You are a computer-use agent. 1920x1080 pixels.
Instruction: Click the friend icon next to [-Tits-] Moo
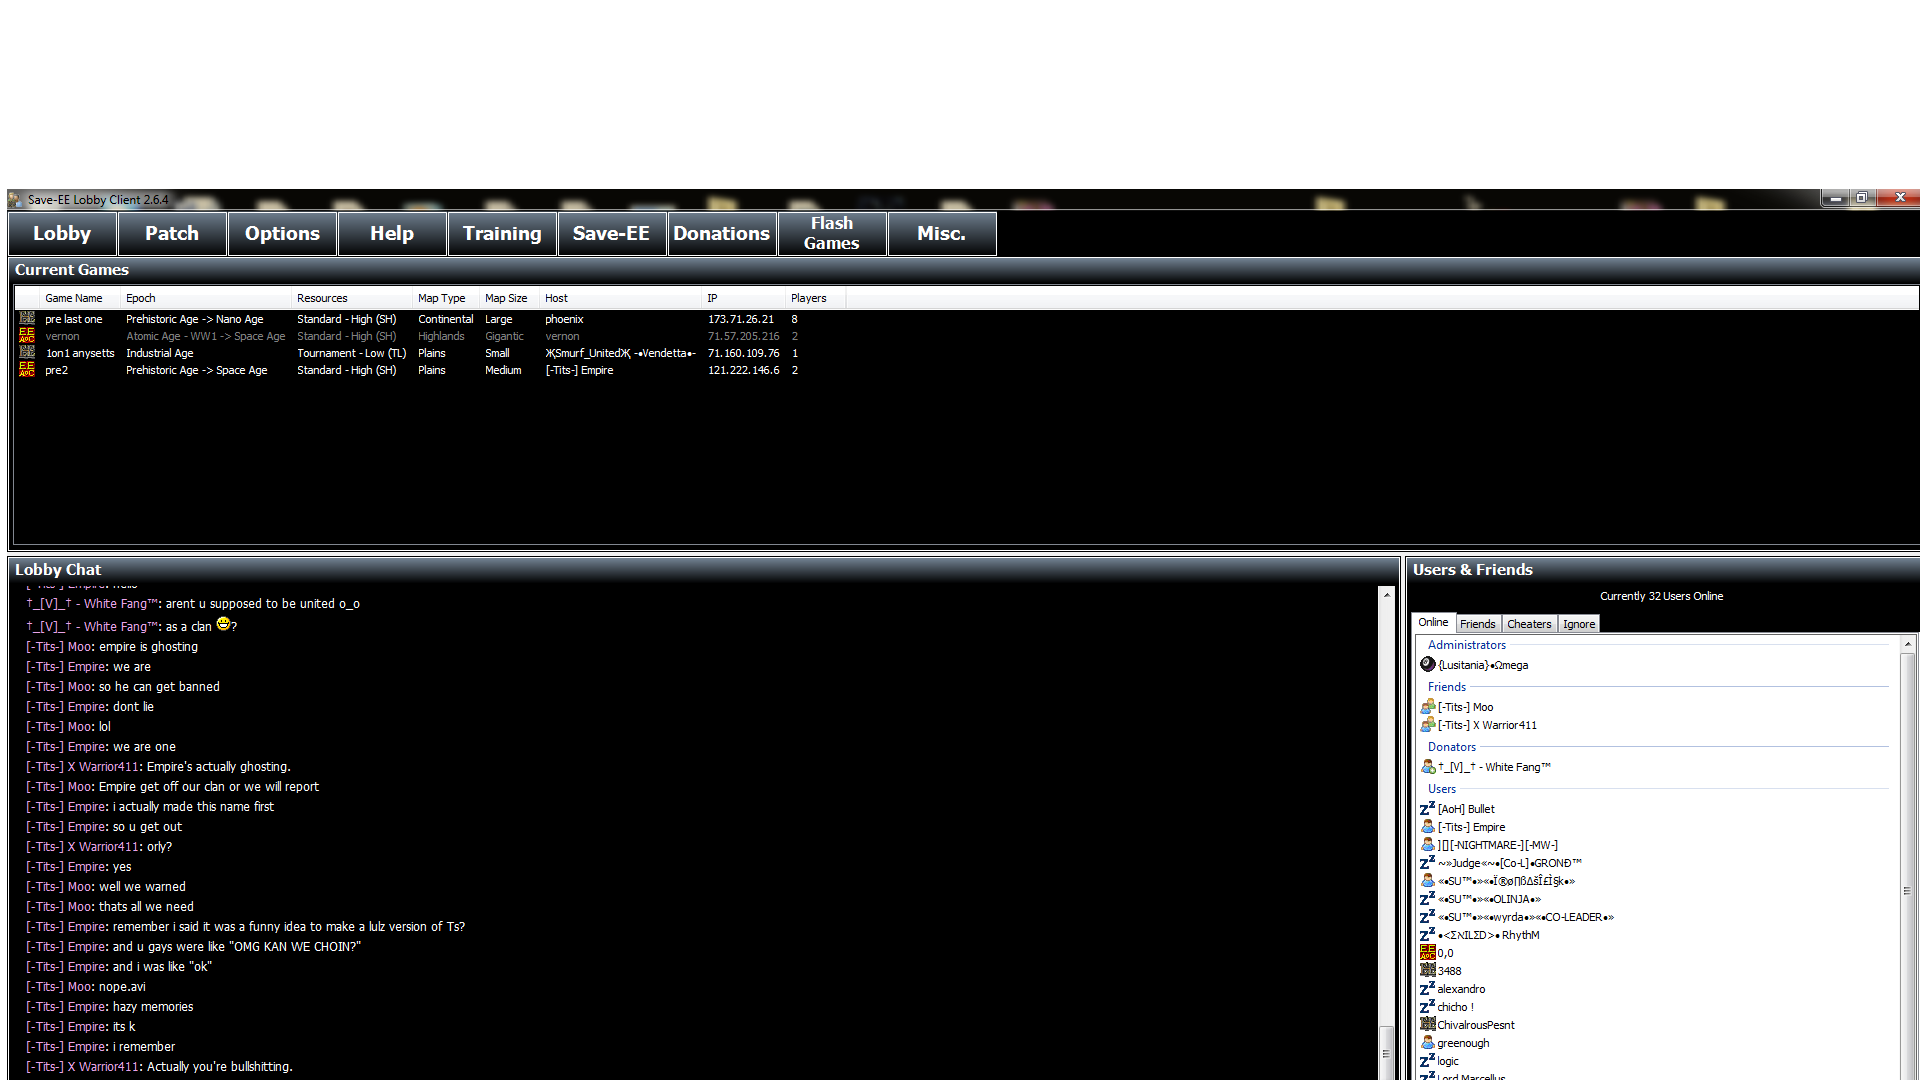tap(1428, 707)
